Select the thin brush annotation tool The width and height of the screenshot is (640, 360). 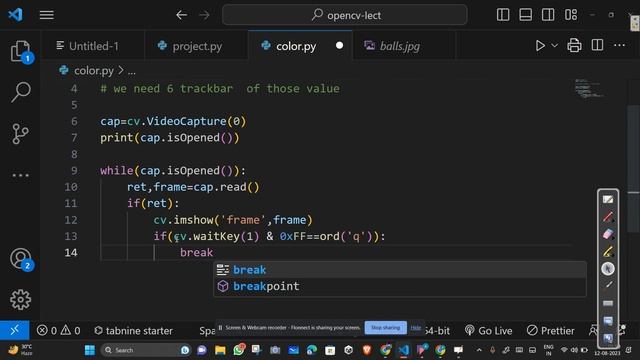(x=608, y=285)
